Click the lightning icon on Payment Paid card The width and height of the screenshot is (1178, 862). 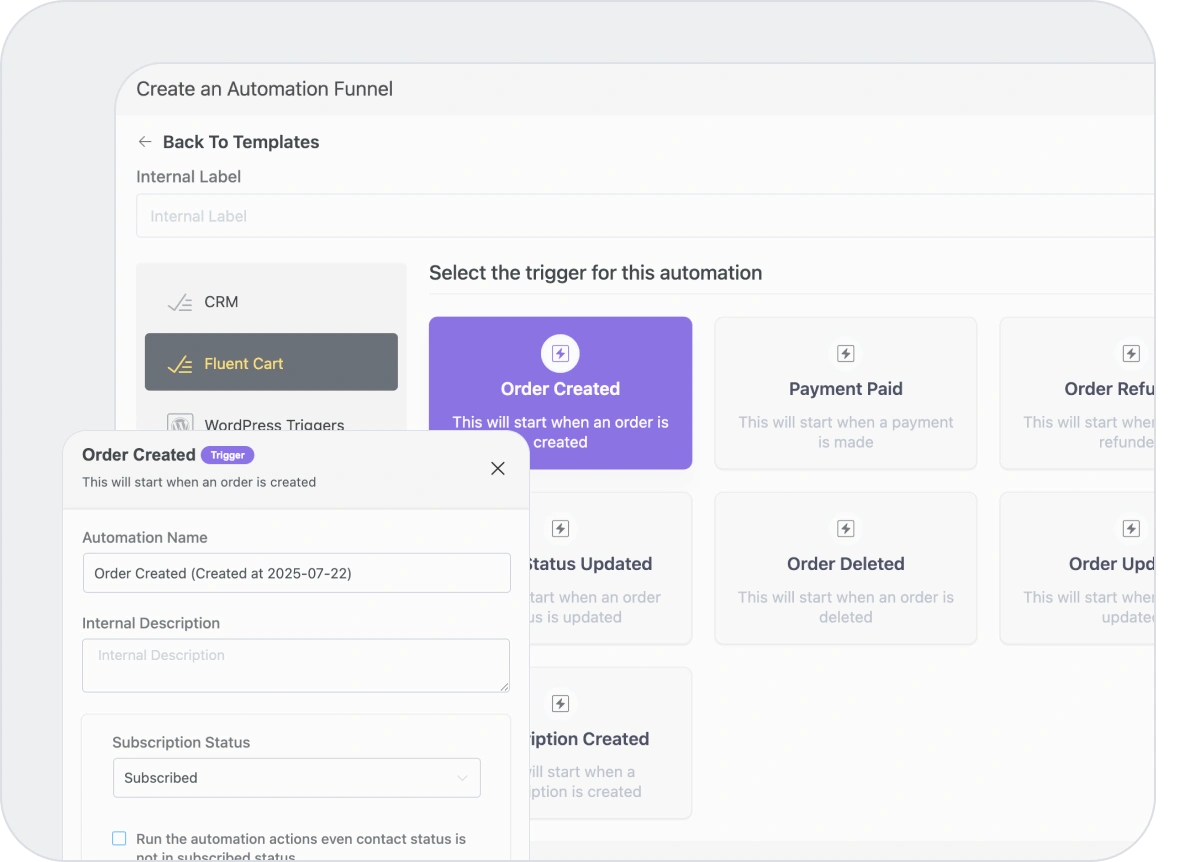845,353
